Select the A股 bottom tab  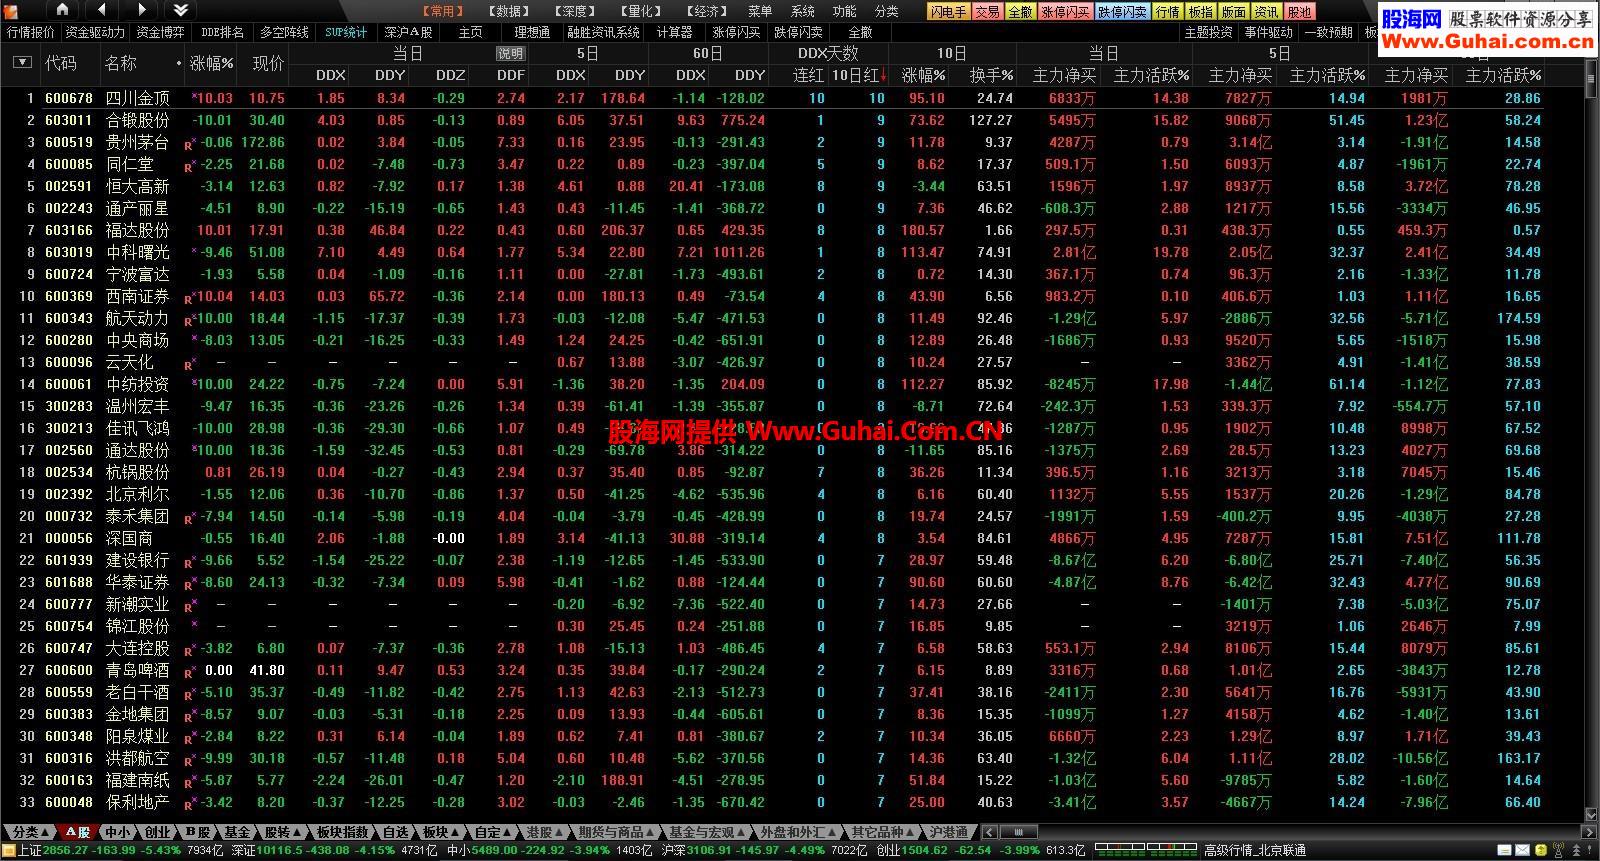point(78,832)
